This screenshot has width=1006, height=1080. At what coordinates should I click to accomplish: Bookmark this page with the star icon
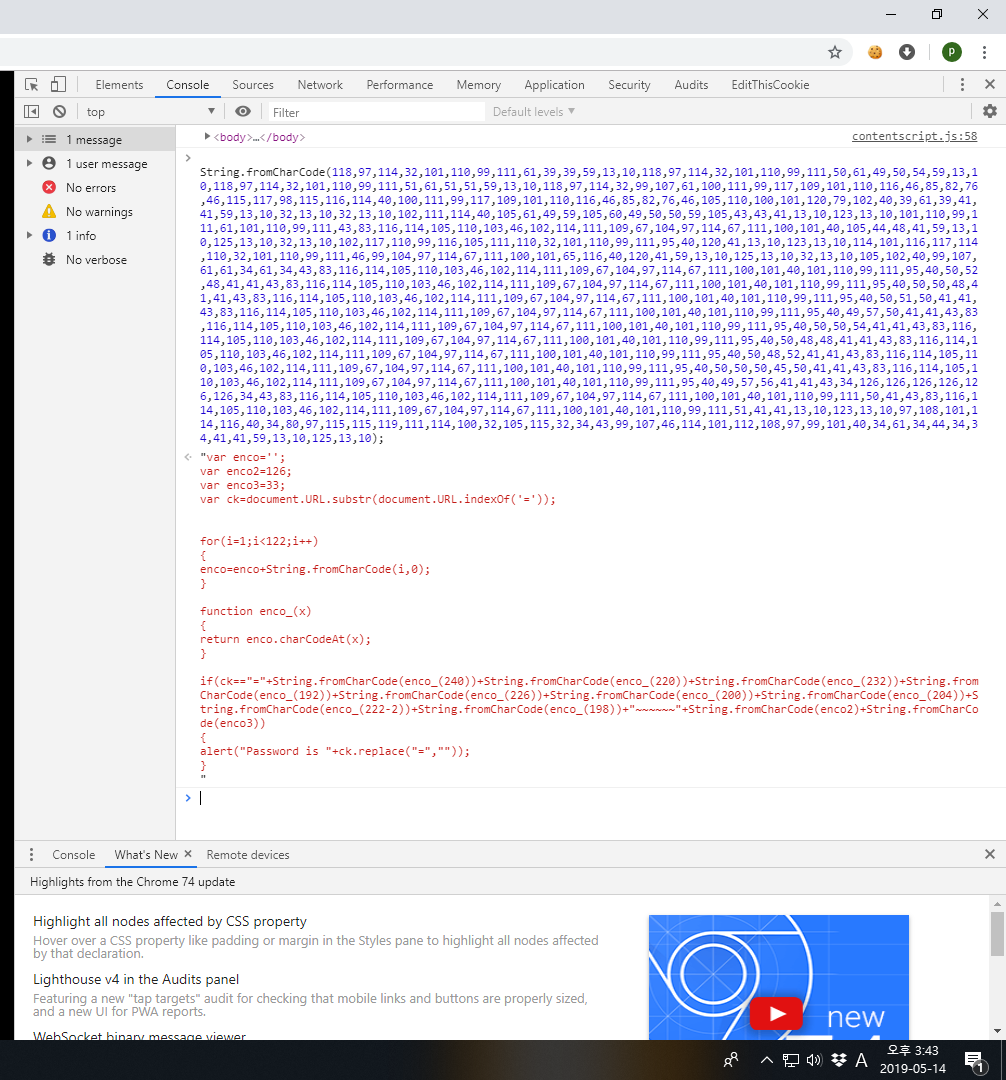pos(835,52)
